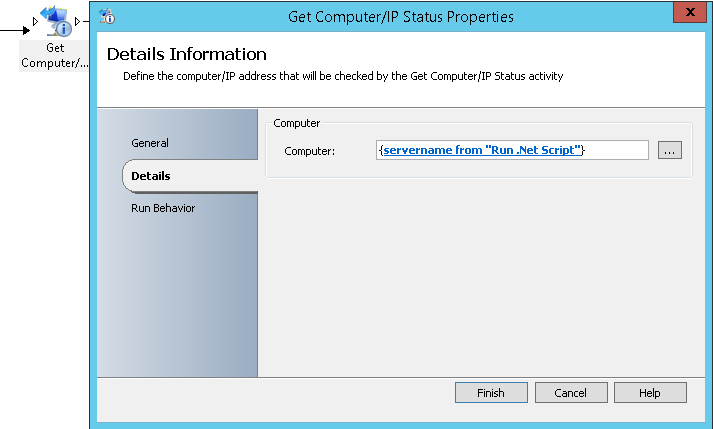Click the servername from "Run .Net Script" link
The height and width of the screenshot is (429, 713).
coord(482,150)
